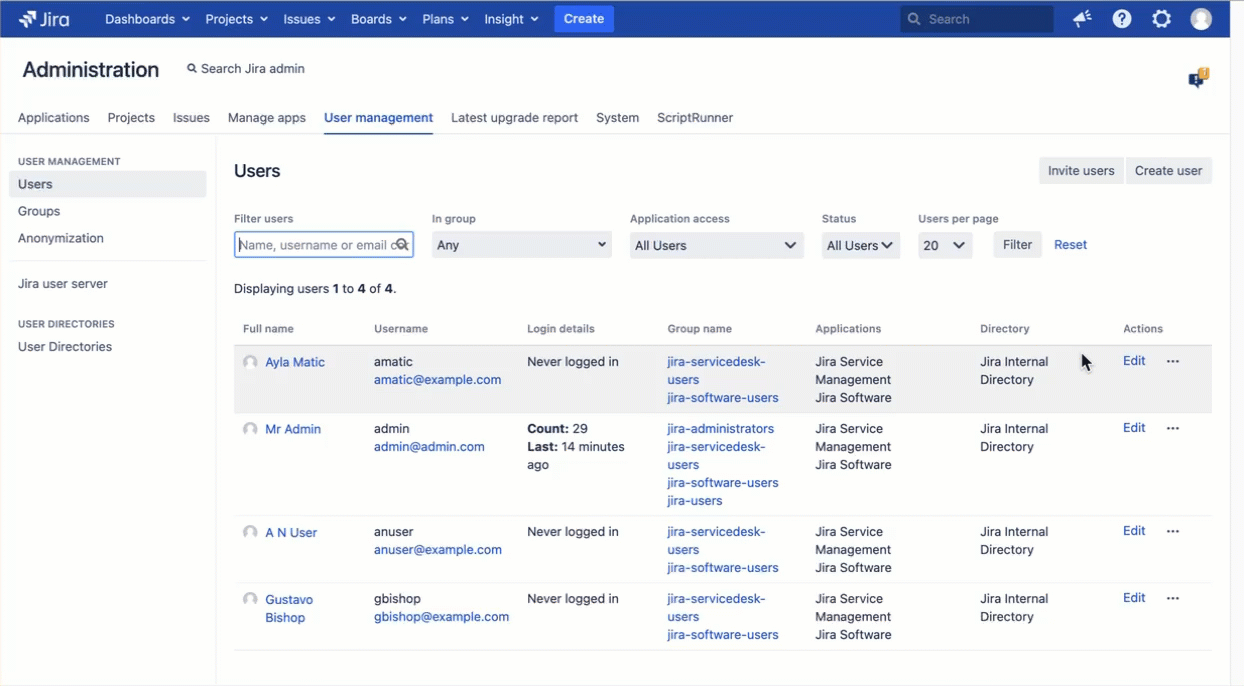
Task: Open the user profile avatar
Action: 1201,19
